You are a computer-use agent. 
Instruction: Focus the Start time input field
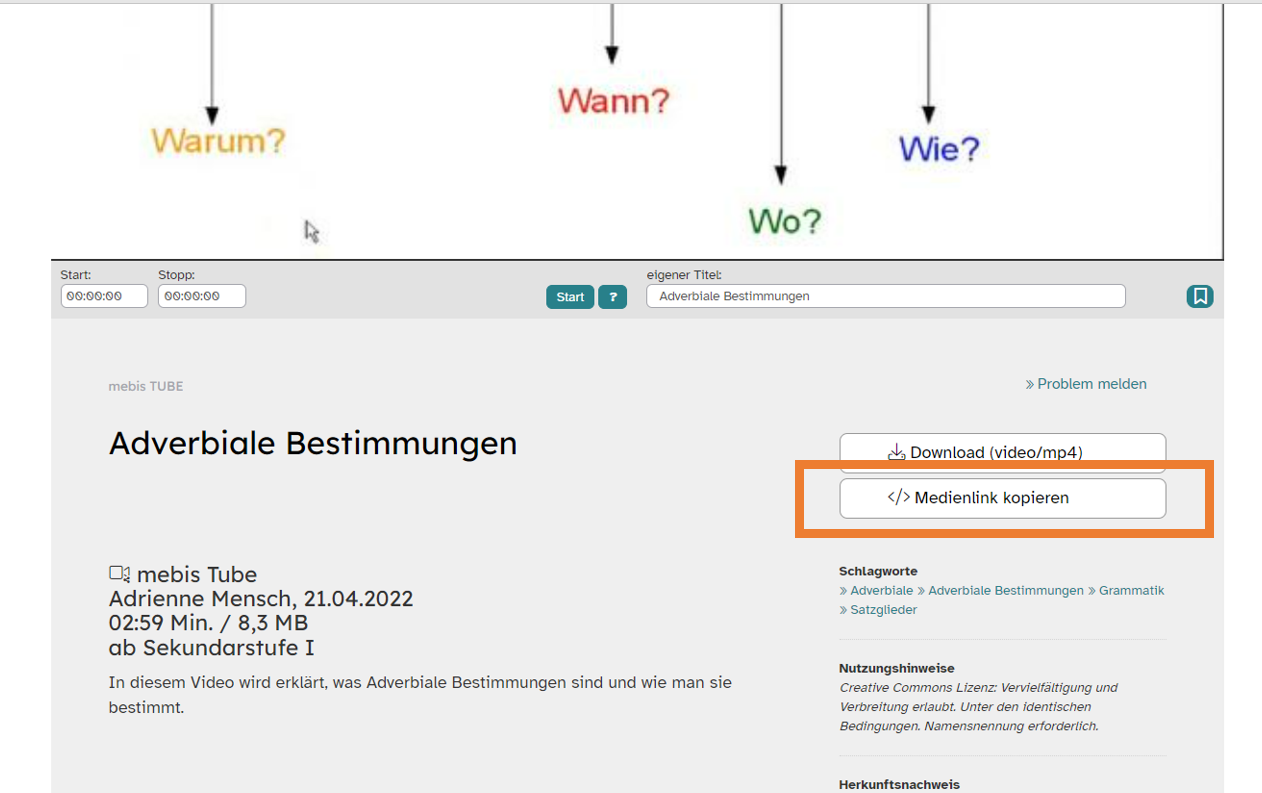click(104, 296)
